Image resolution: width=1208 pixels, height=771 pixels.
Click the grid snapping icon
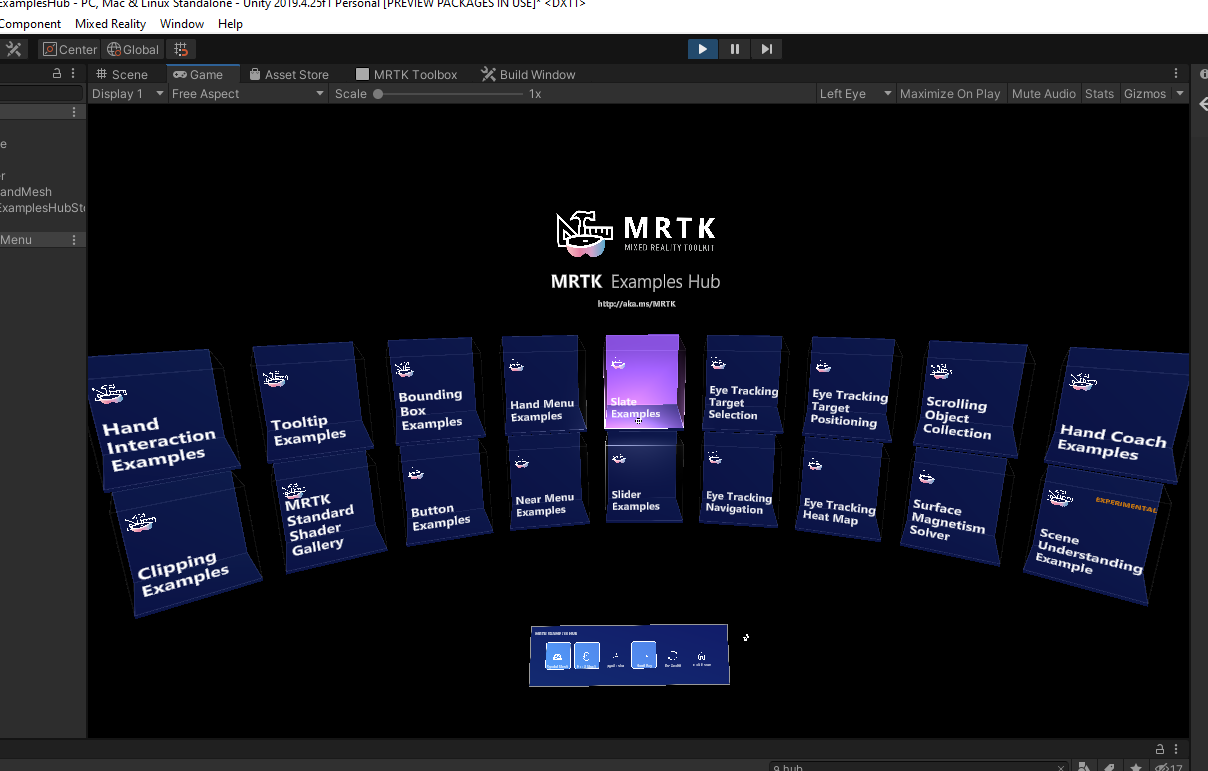(181, 49)
